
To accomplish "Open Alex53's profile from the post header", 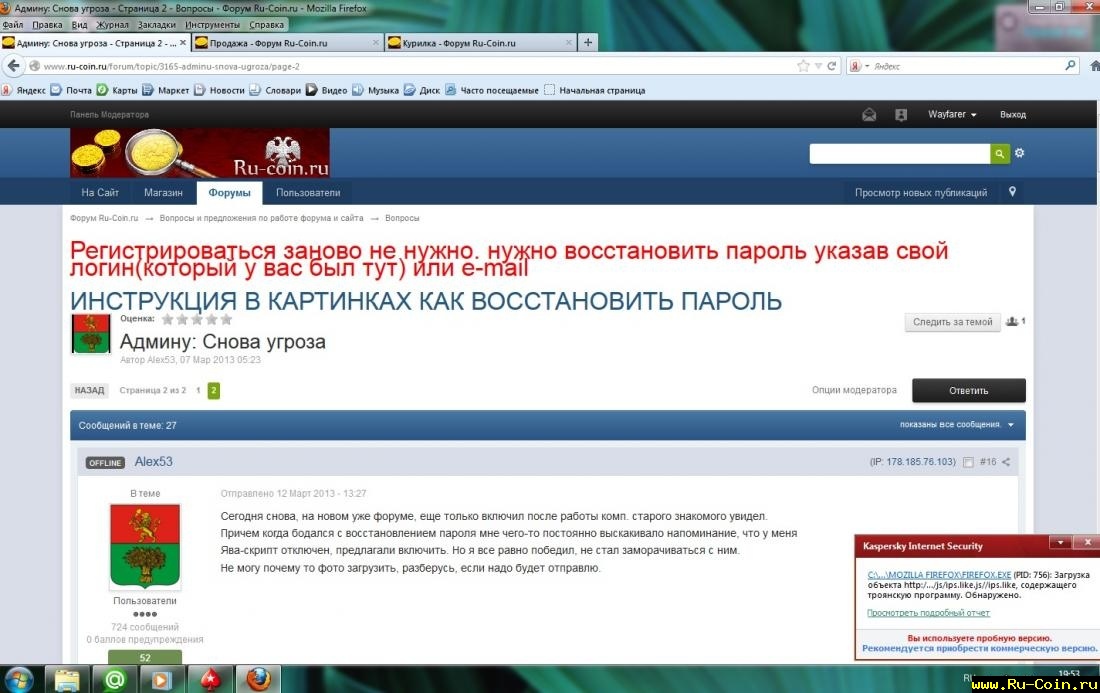I will (x=154, y=462).
